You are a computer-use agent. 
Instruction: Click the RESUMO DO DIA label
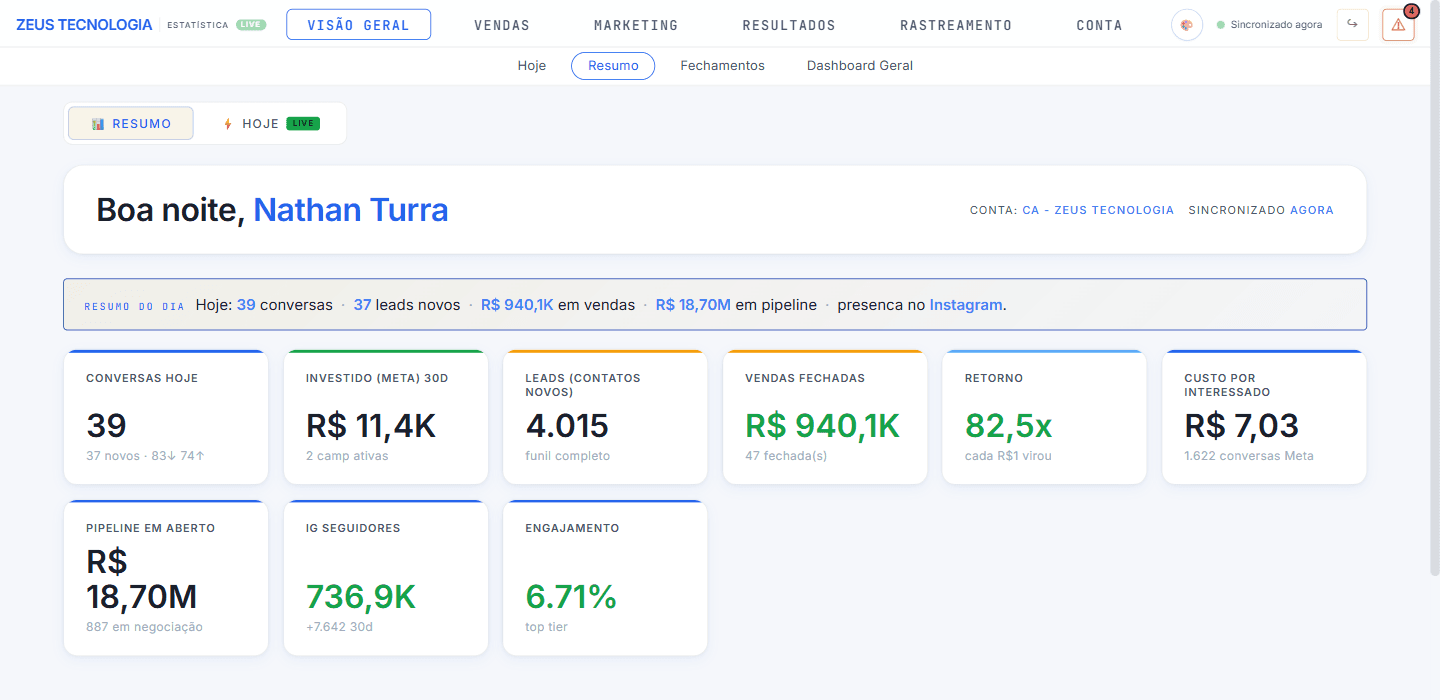pos(134,306)
